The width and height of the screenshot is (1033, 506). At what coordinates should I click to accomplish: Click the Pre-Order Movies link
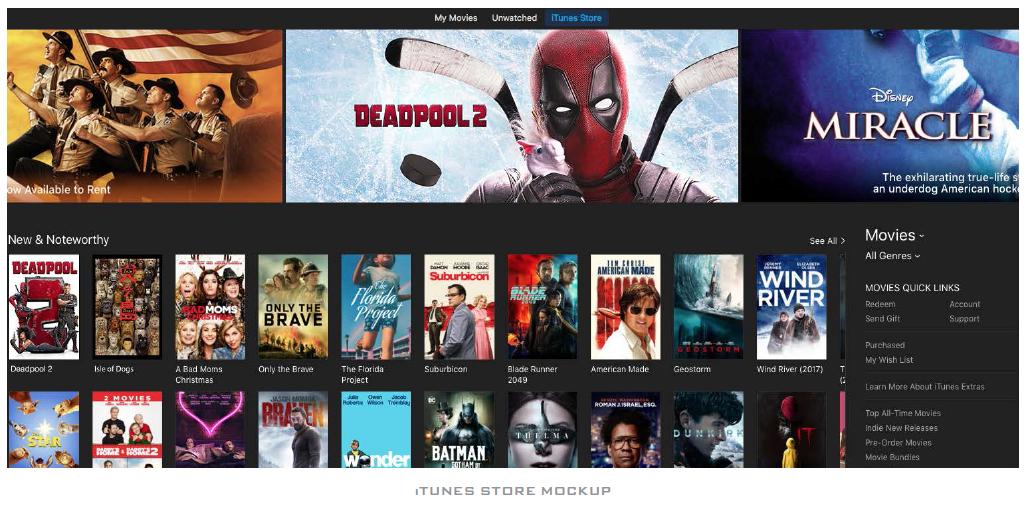(x=898, y=443)
